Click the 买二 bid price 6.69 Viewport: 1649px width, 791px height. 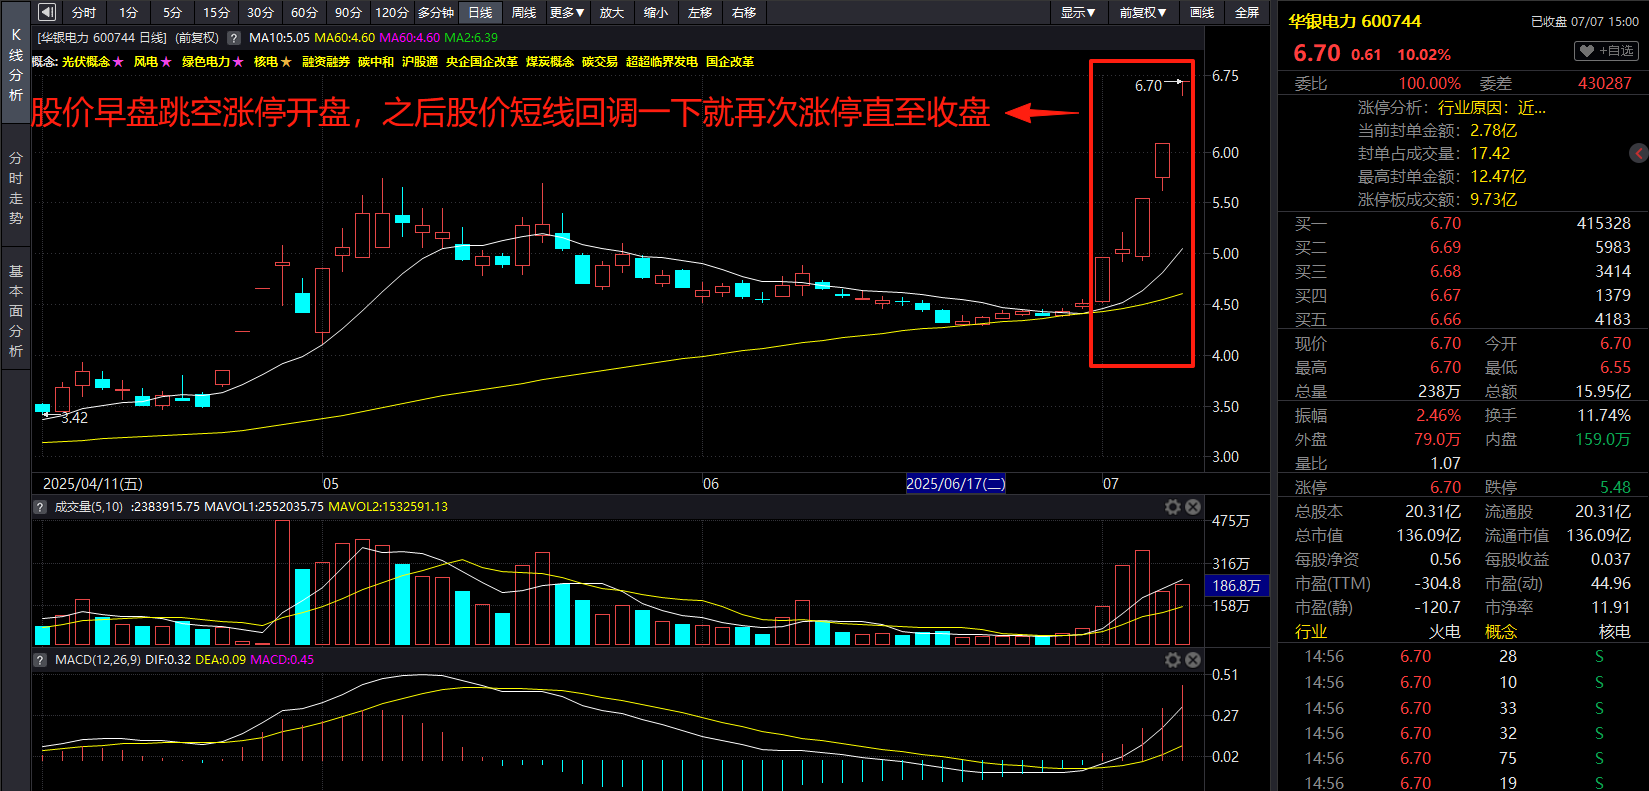click(1445, 248)
